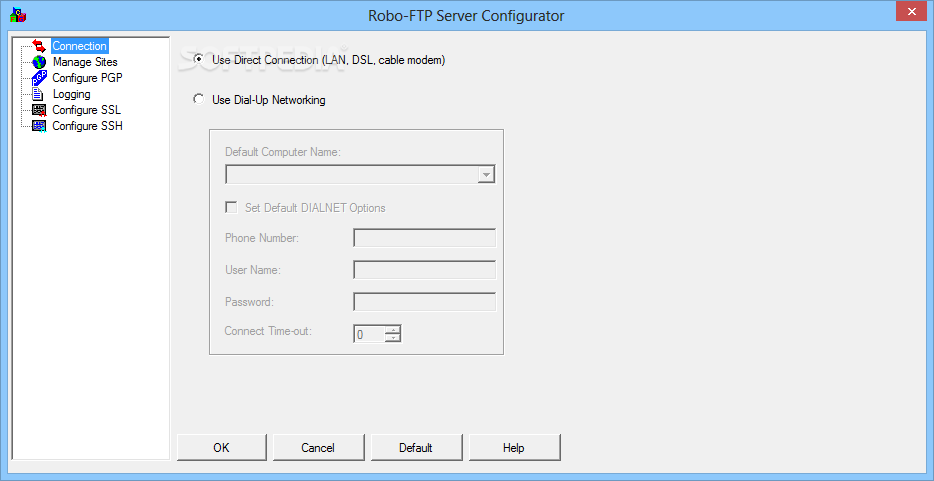Click the Configure PGP icon
Screen dimensions: 934x481
point(39,78)
